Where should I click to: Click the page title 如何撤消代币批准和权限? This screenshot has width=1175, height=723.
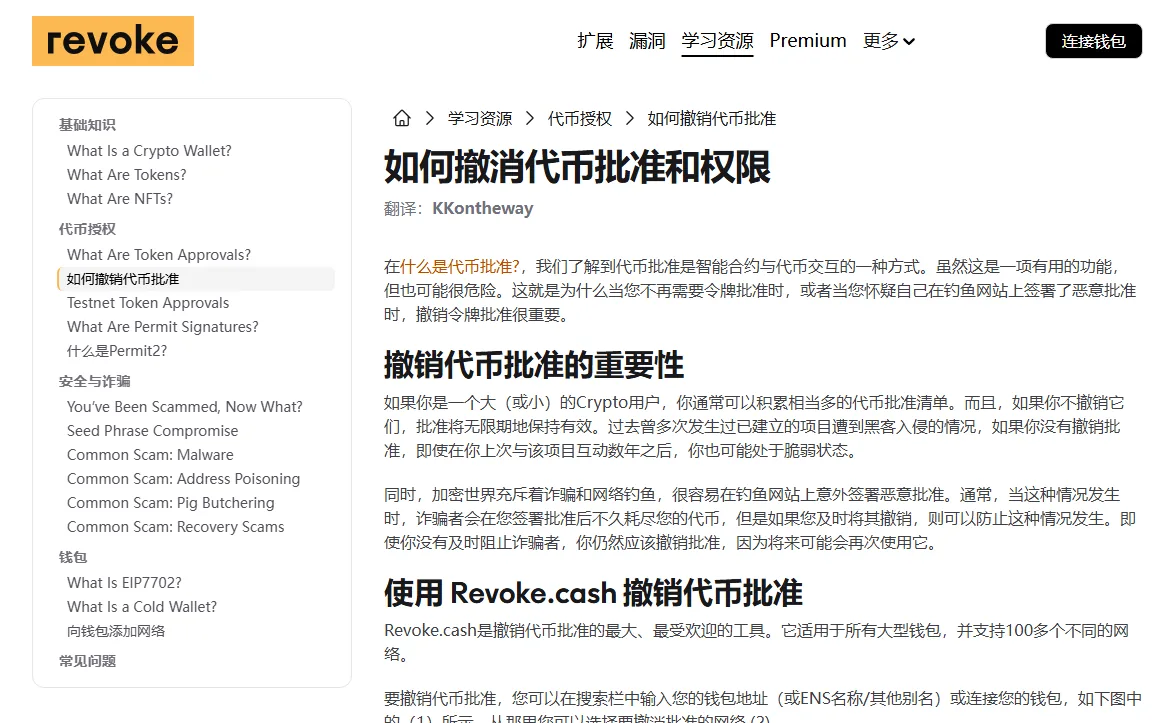(577, 167)
